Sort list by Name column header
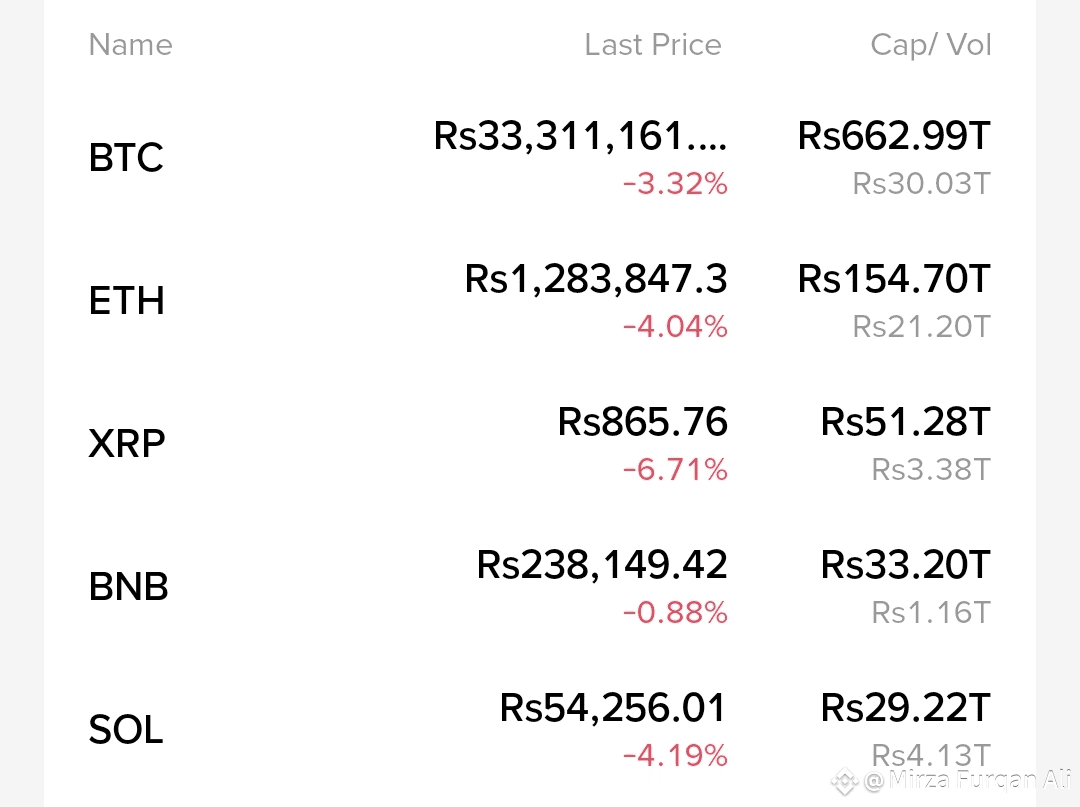1080x807 pixels. [130, 45]
